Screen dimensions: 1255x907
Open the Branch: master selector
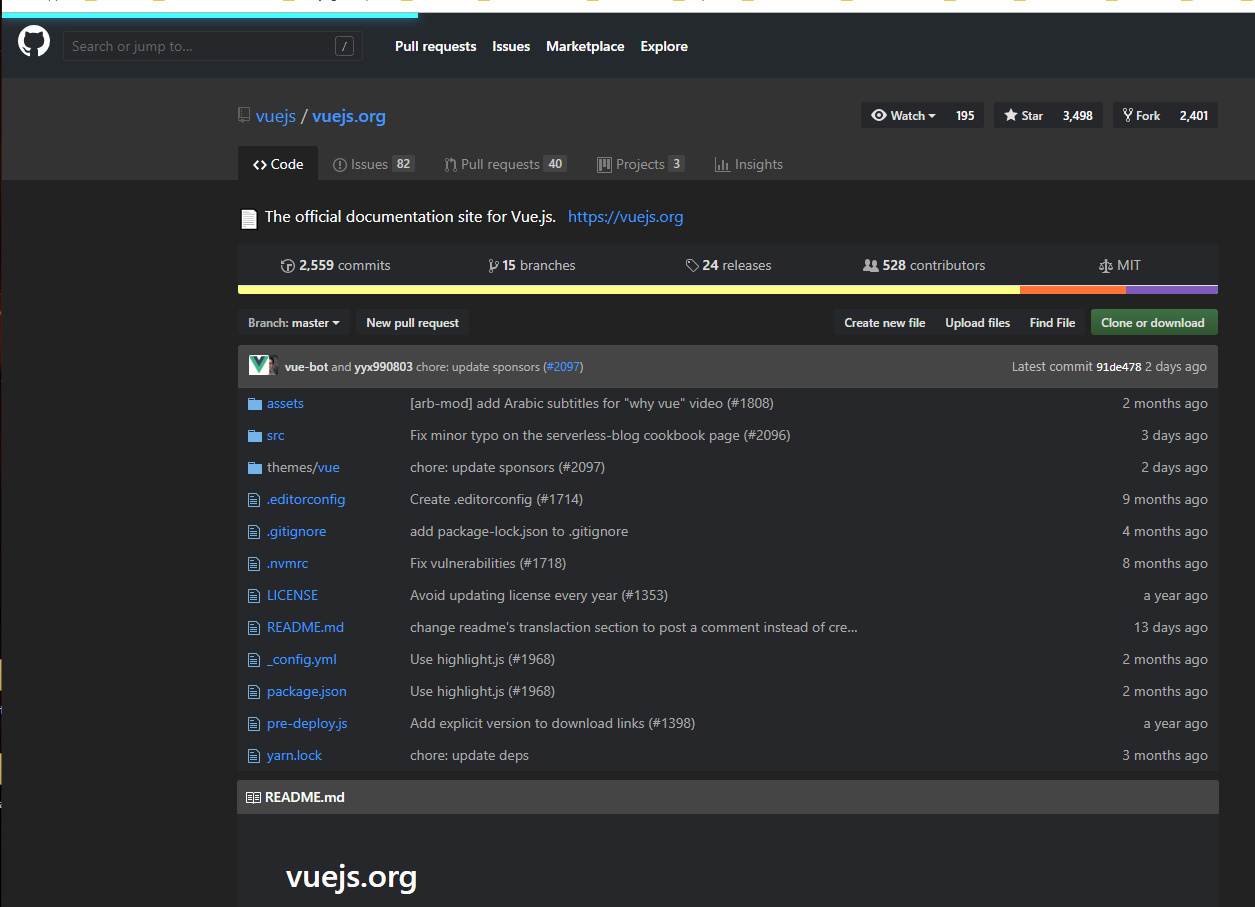[x=294, y=323]
